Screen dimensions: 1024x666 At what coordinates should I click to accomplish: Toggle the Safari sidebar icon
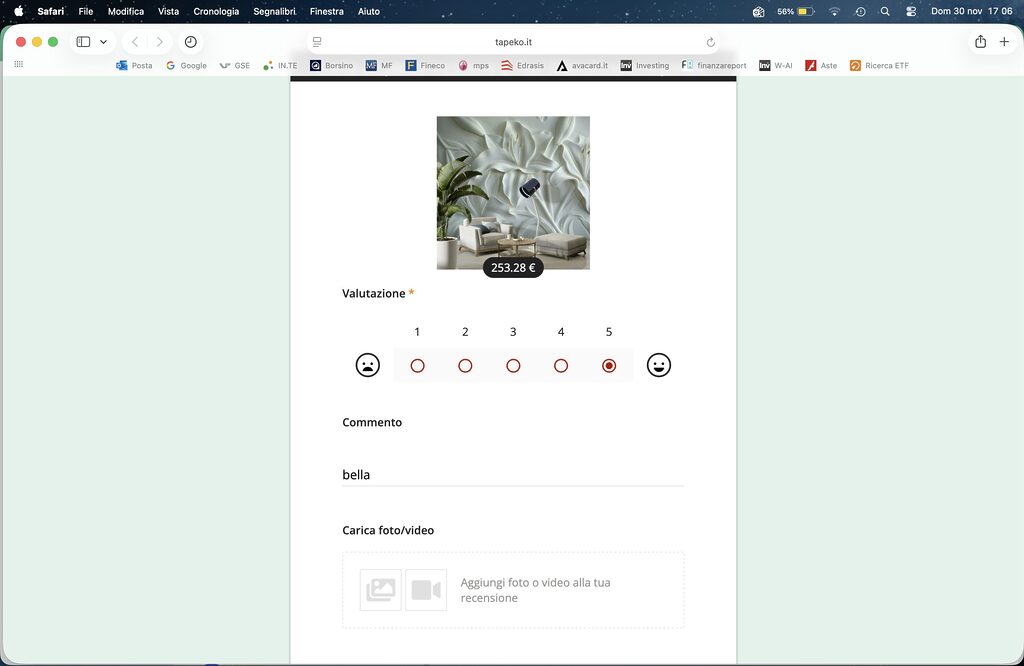click(x=83, y=42)
